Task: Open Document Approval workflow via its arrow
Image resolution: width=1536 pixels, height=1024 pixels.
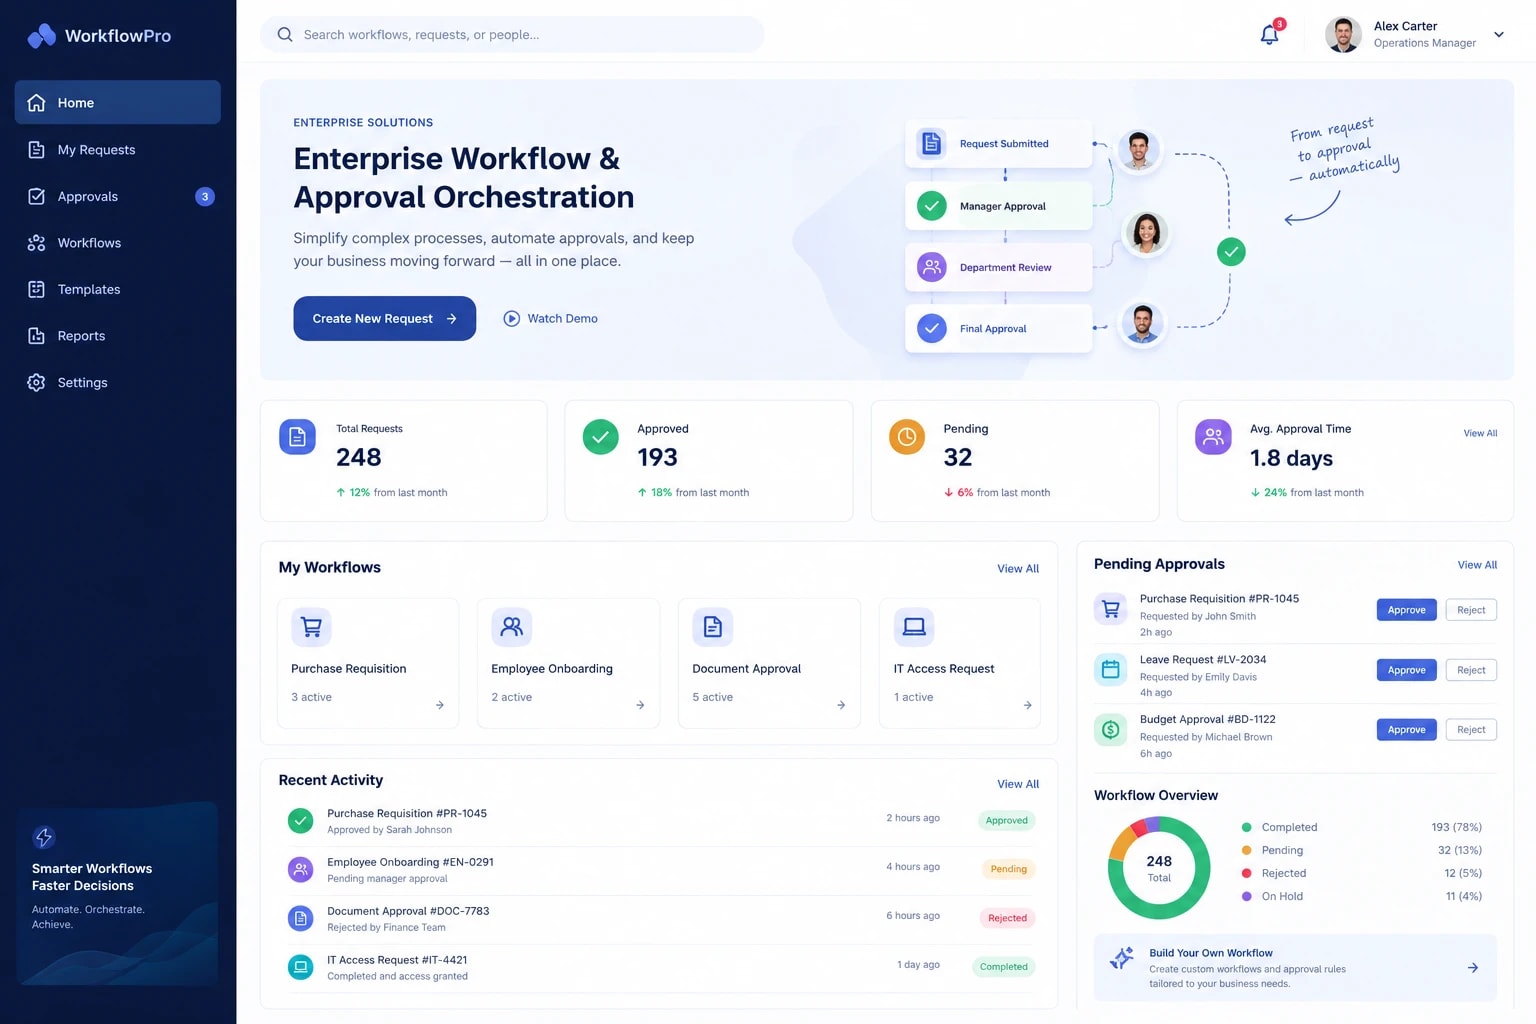Action: click(x=841, y=705)
